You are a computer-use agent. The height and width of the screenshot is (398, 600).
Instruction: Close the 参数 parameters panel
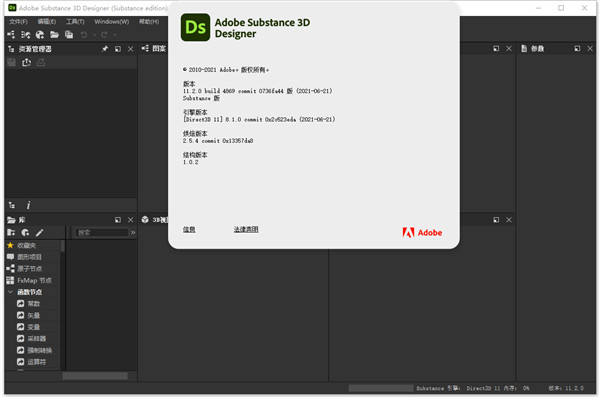(x=590, y=49)
